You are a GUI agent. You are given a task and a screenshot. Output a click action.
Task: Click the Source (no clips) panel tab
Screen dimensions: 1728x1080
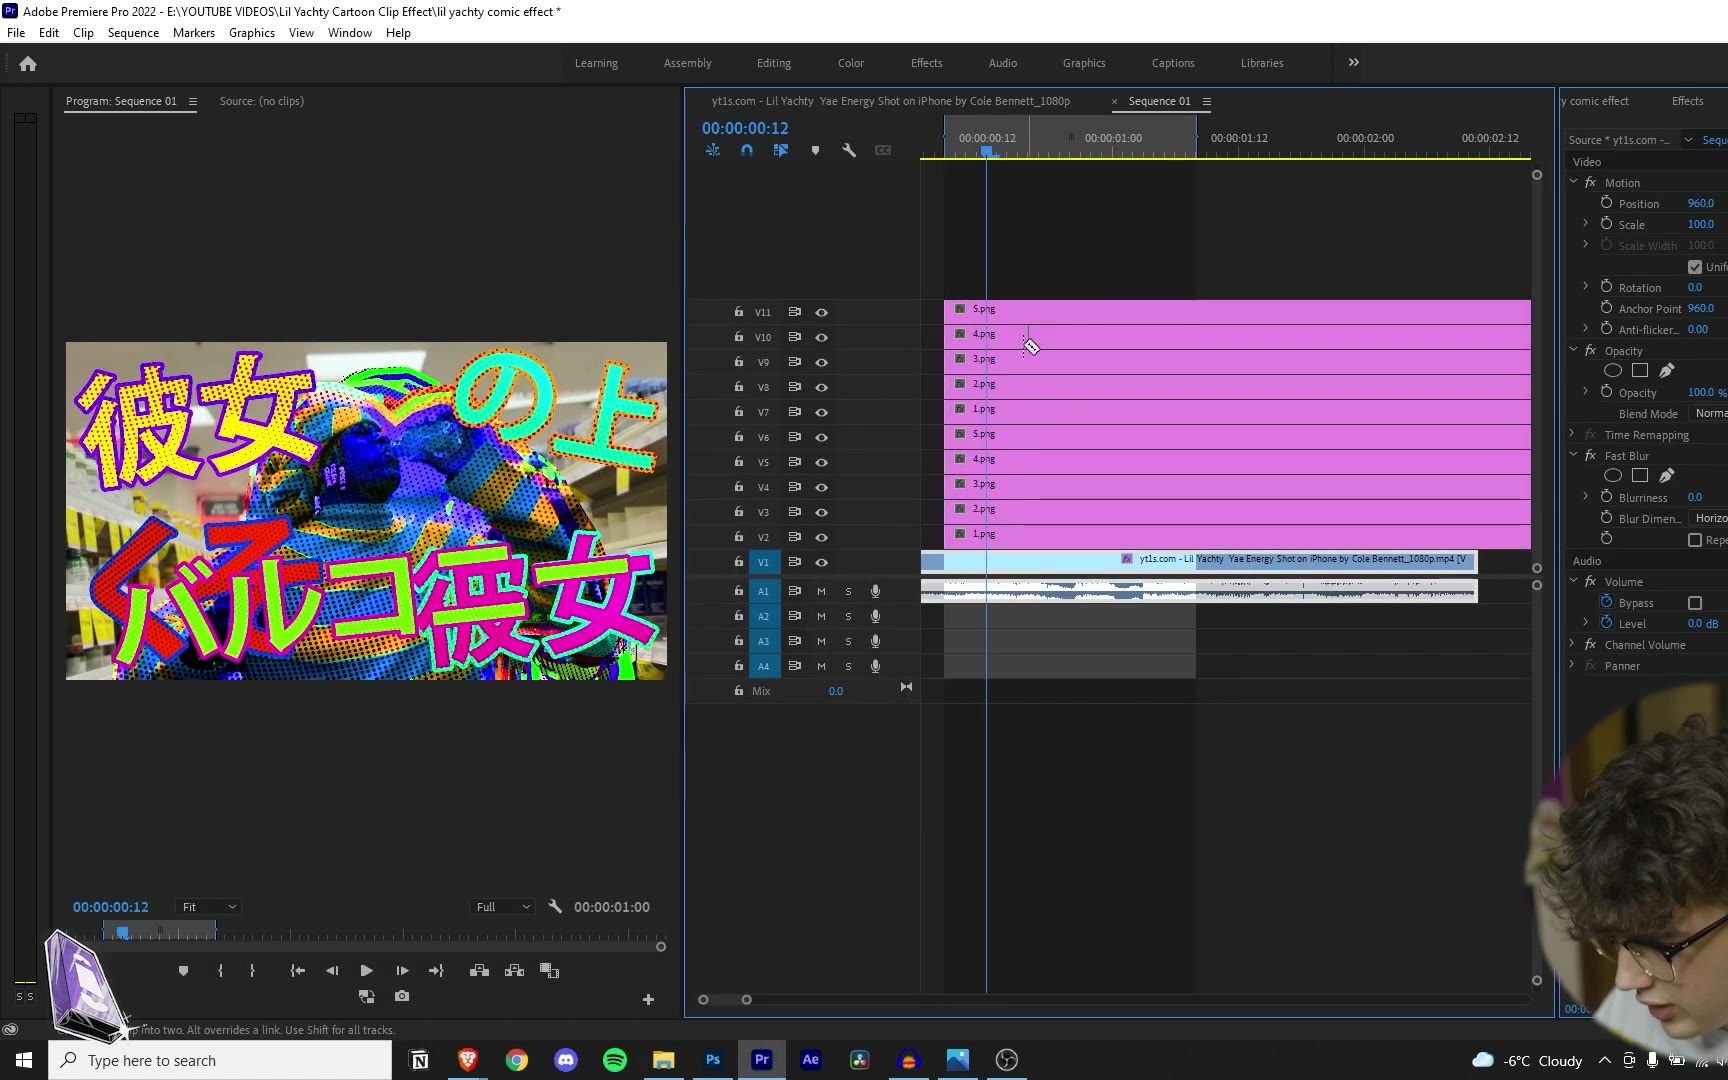pos(261,101)
